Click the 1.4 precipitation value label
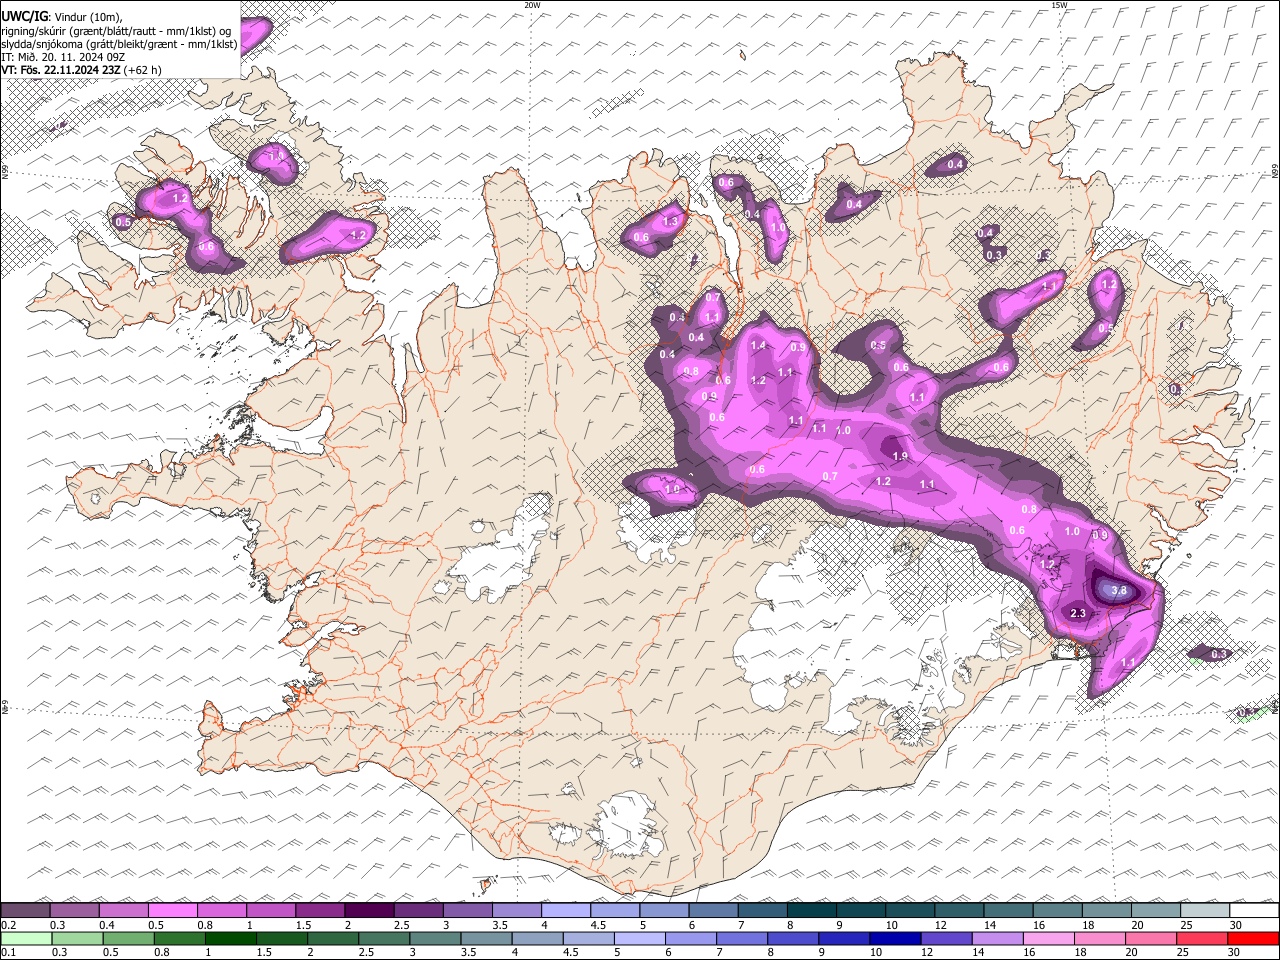 point(758,346)
